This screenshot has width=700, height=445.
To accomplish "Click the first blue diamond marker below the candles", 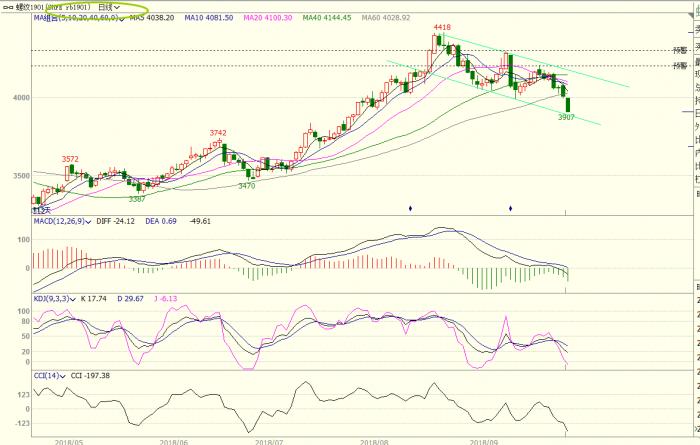I will coord(410,208).
